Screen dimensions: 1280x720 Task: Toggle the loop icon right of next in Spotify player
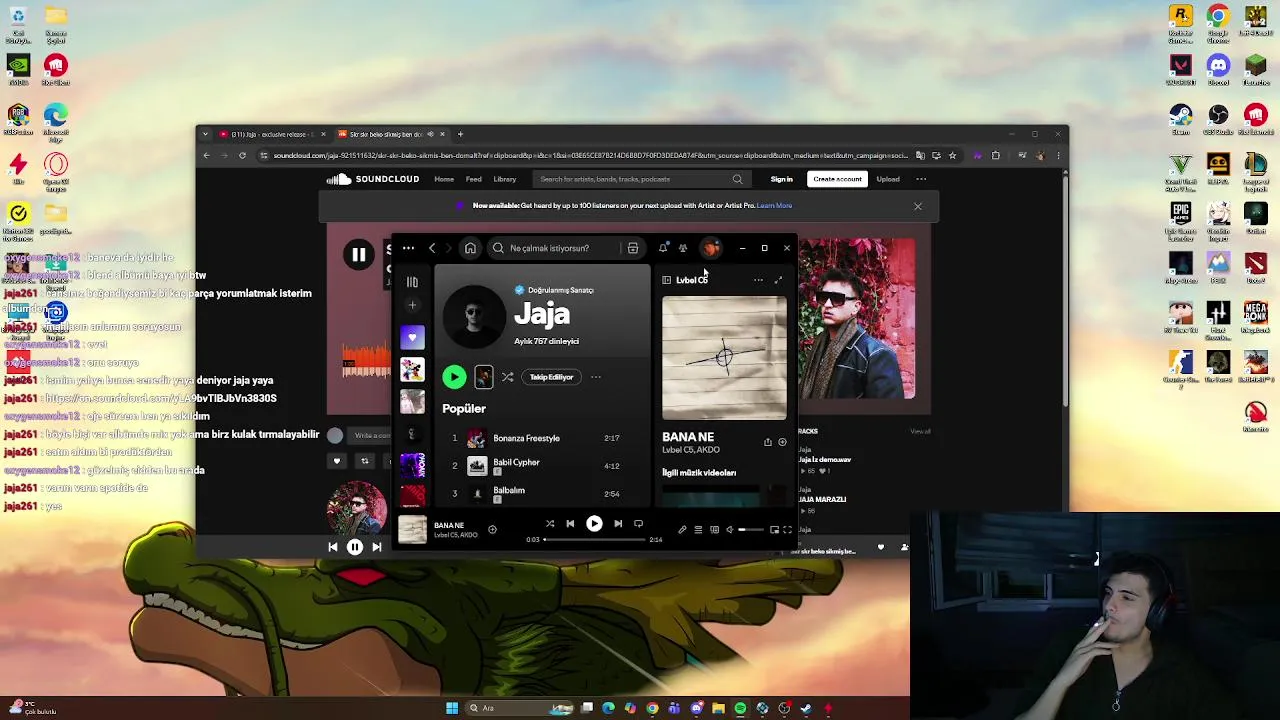(638, 524)
